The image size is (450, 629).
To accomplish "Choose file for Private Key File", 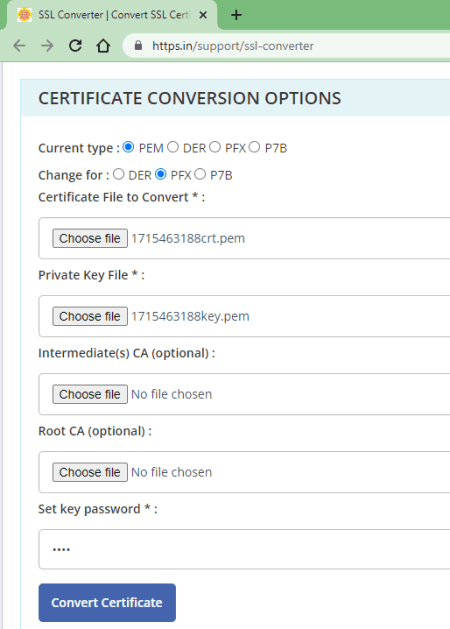I will [90, 316].
